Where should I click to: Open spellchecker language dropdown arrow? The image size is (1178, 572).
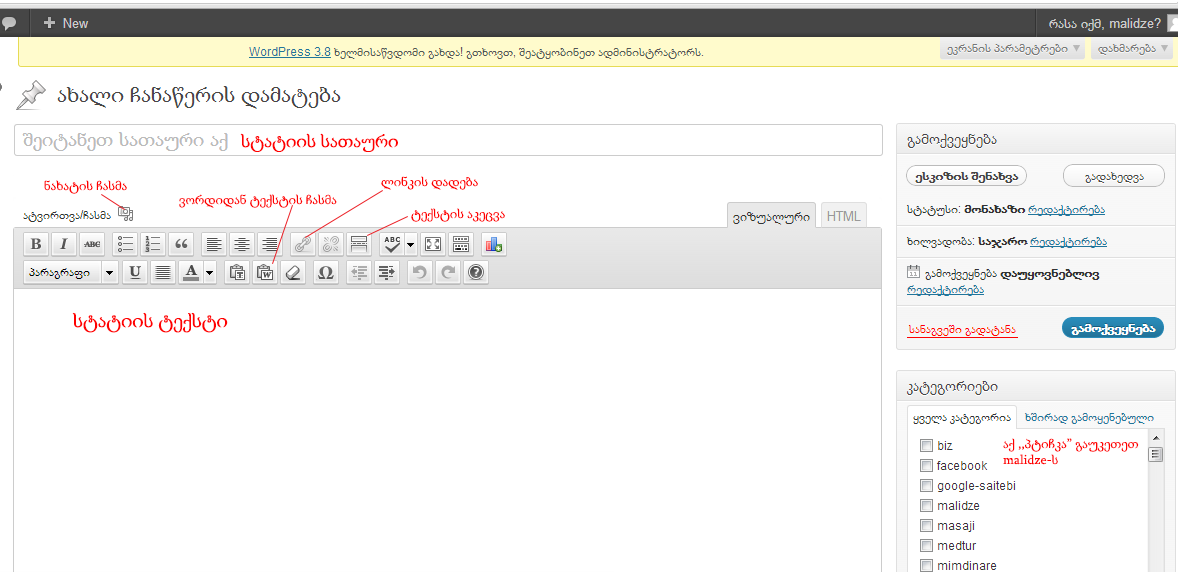(x=411, y=244)
